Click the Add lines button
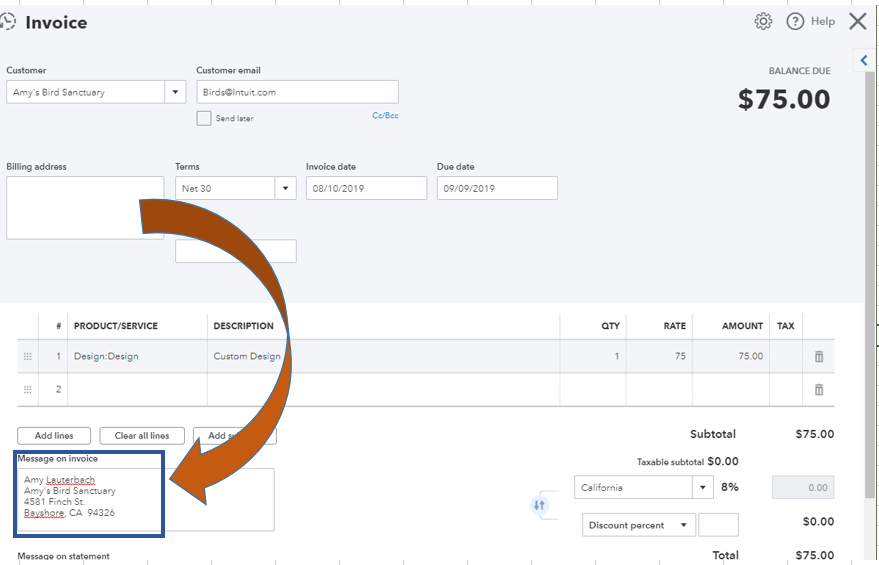The width and height of the screenshot is (879, 565). (x=54, y=436)
